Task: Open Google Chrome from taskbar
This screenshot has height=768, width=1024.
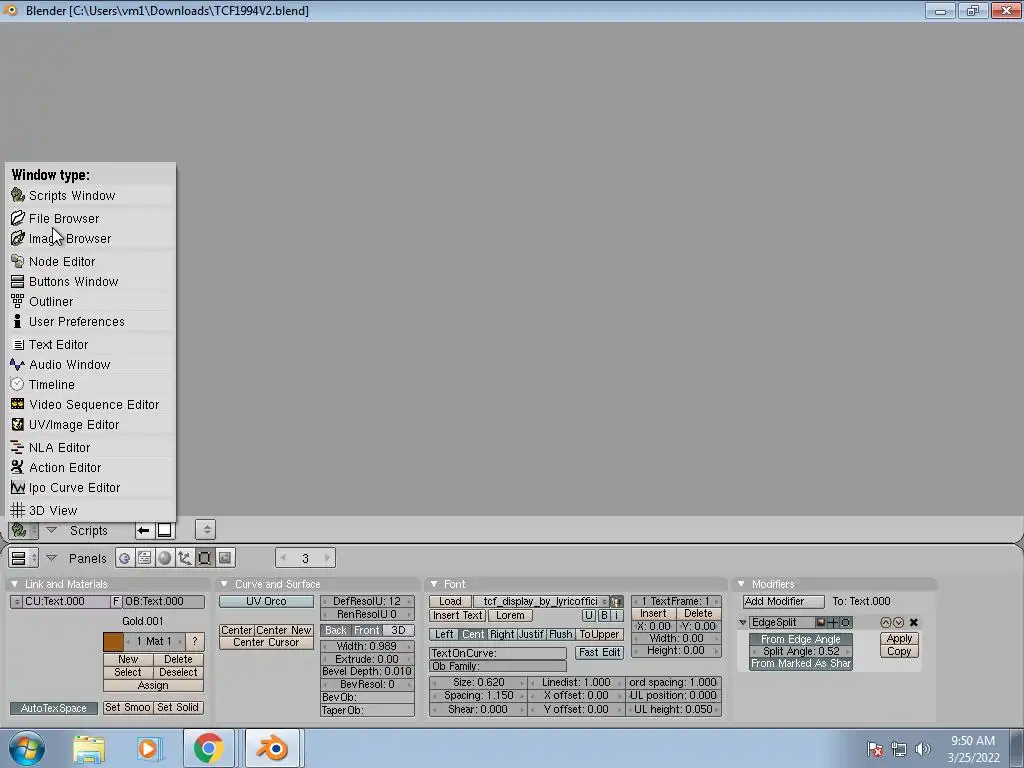Action: [x=208, y=748]
